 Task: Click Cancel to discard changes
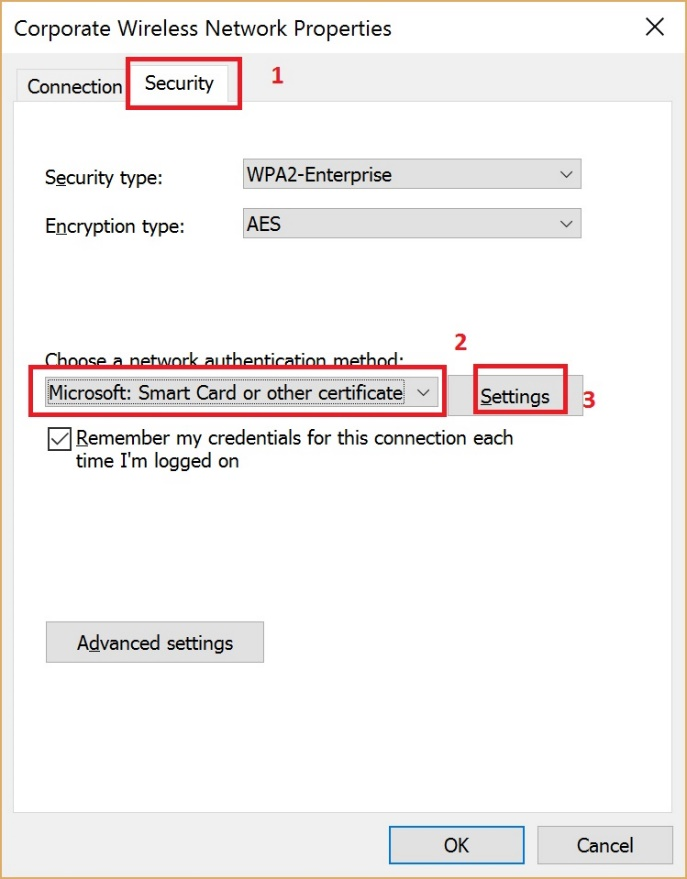click(x=605, y=845)
